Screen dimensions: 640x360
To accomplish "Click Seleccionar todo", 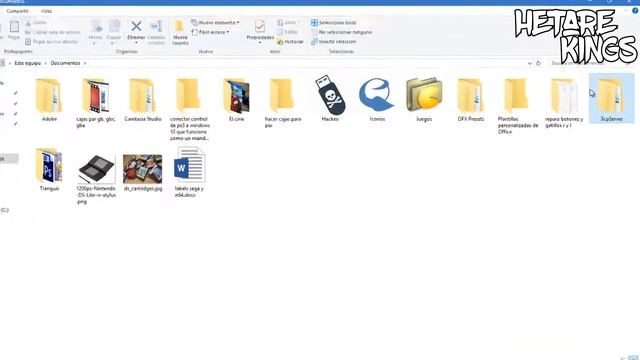I will [x=333, y=22].
